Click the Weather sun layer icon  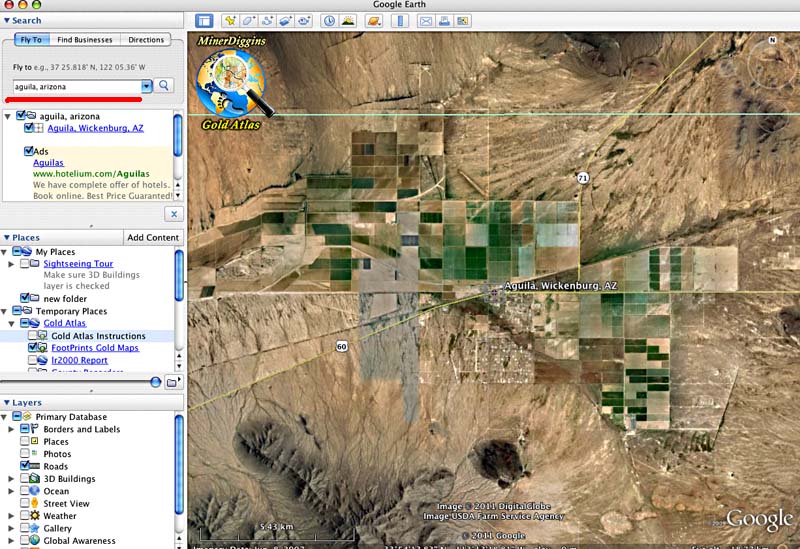pos(34,516)
